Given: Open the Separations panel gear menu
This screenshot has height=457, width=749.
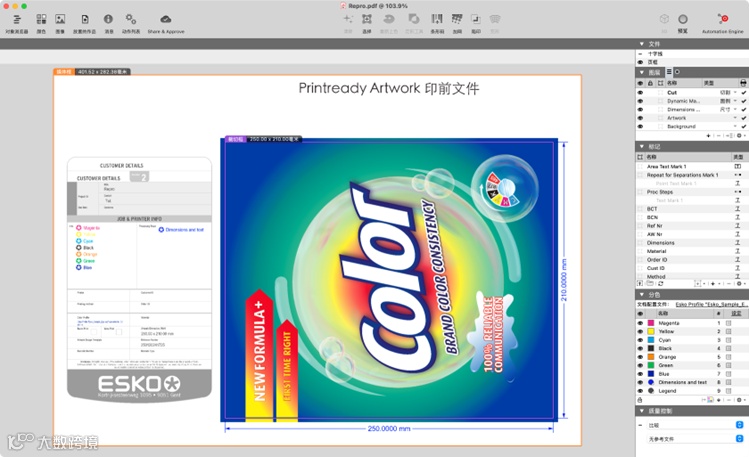Looking at the screenshot, I should [x=739, y=400].
